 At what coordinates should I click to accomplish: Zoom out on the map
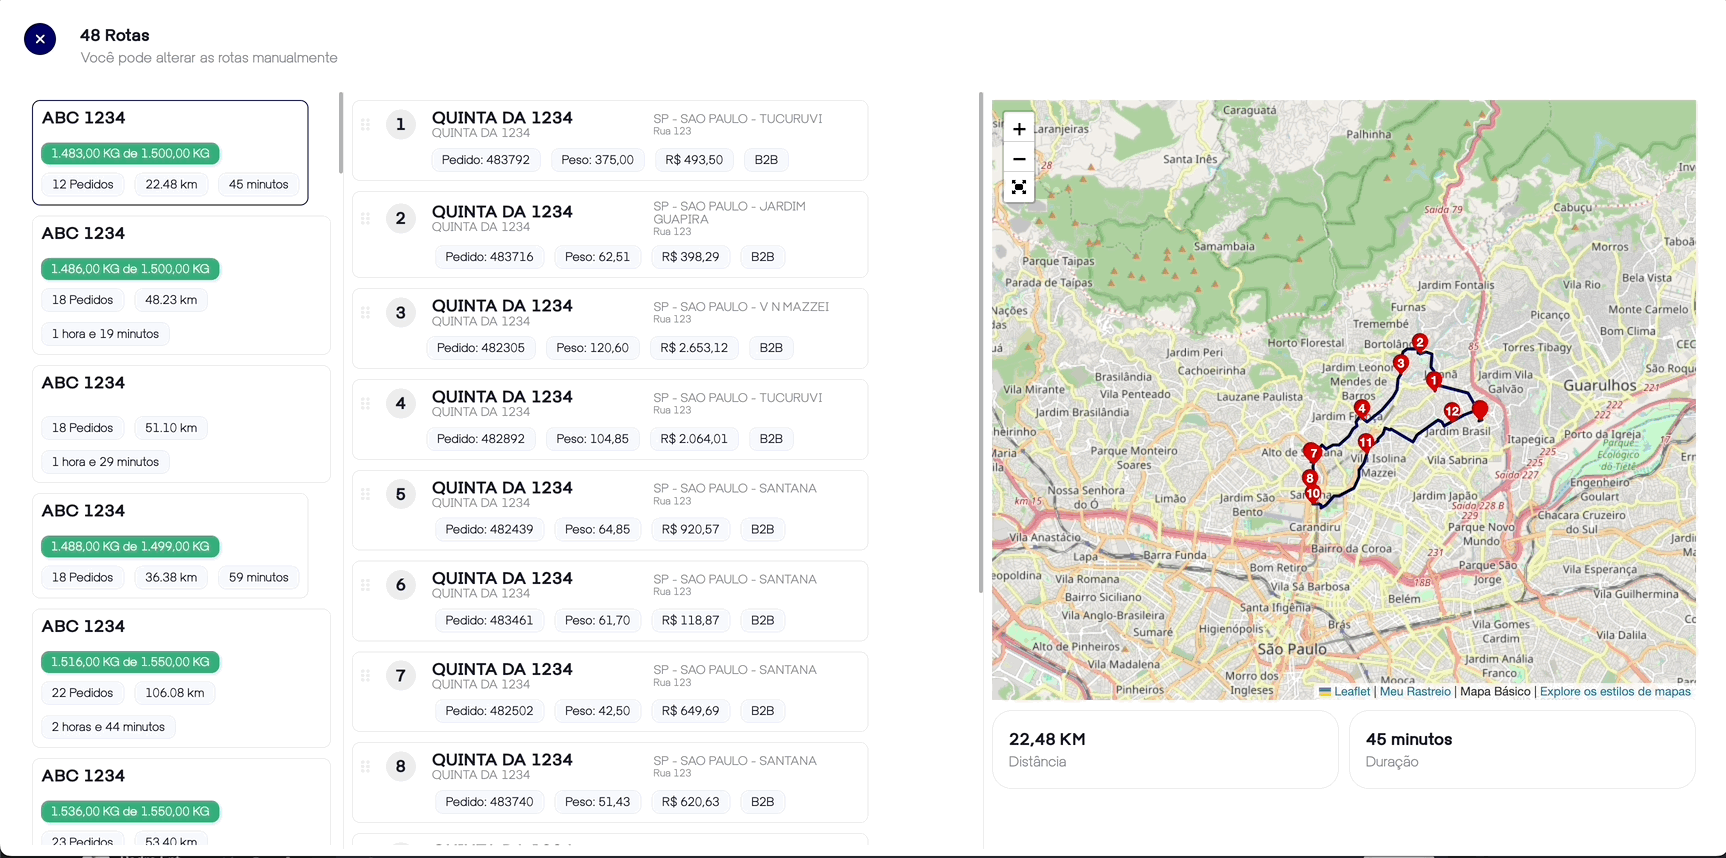coord(1018,159)
